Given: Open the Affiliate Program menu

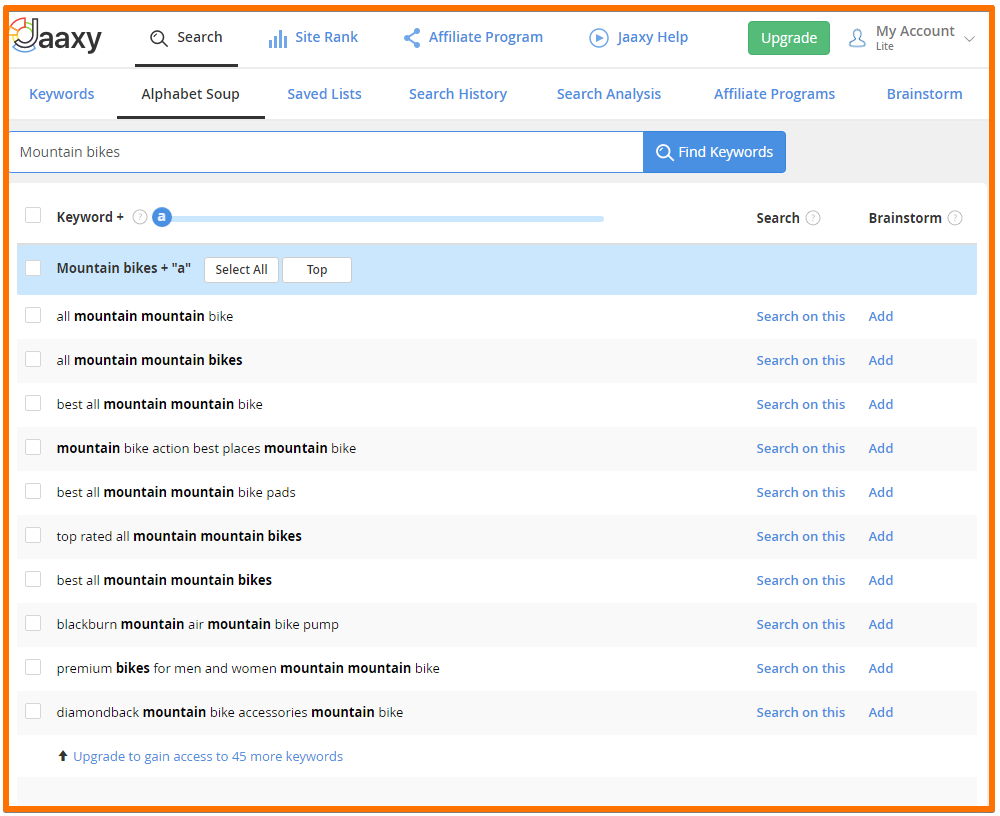Looking at the screenshot, I should (x=473, y=38).
